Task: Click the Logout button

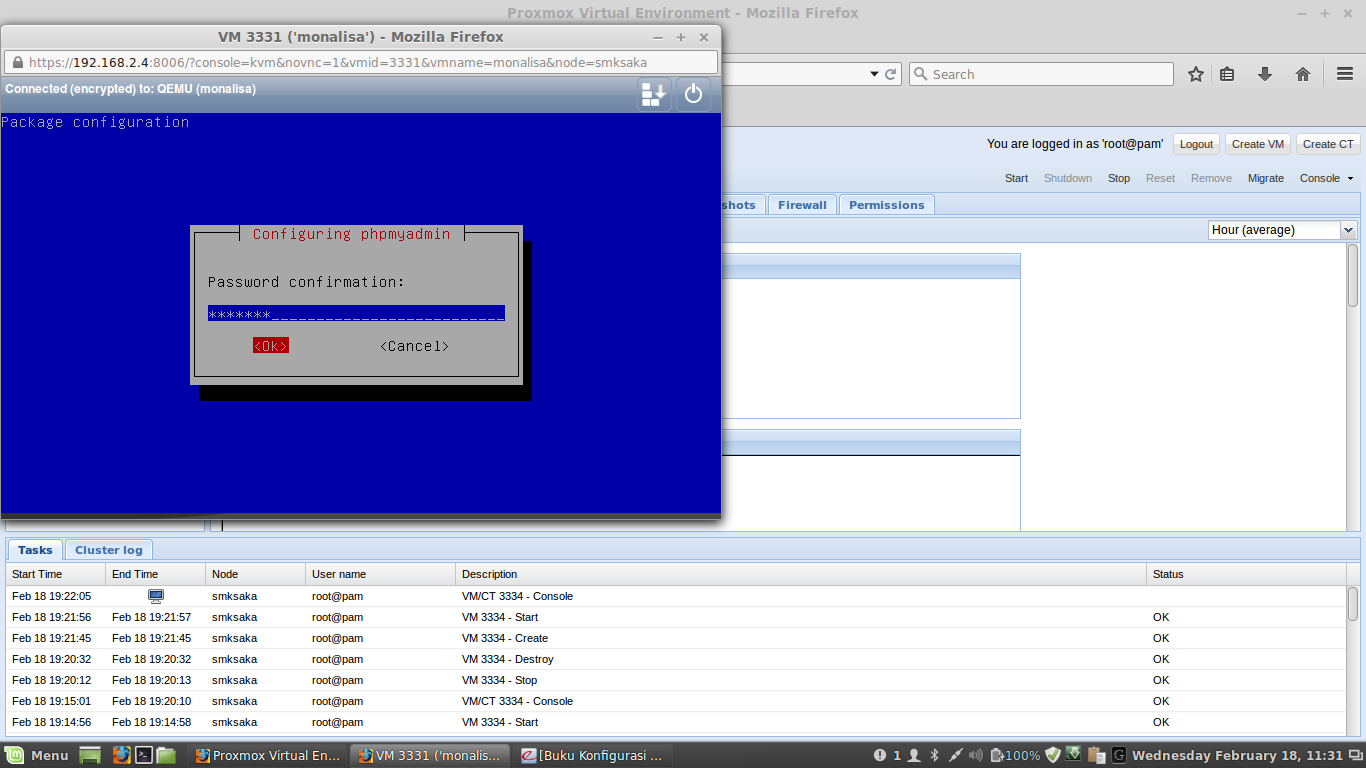Action: [x=1196, y=144]
